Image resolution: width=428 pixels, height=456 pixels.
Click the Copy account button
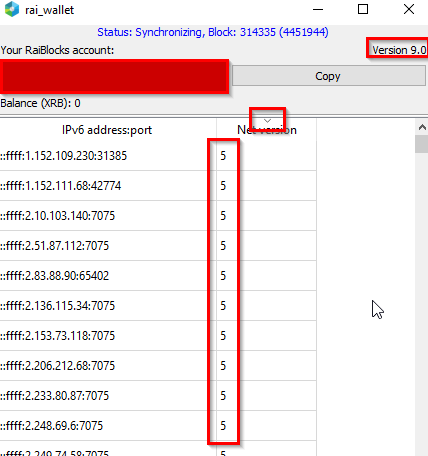pos(329,76)
